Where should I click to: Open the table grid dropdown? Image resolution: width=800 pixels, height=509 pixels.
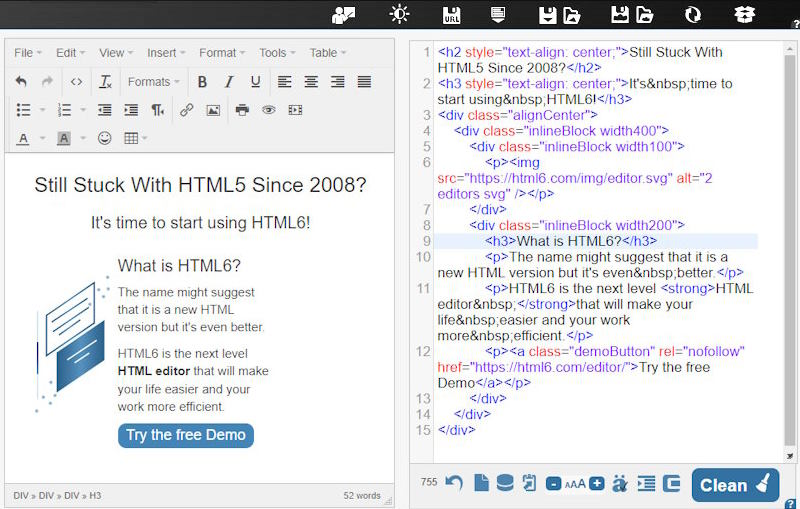[136, 138]
